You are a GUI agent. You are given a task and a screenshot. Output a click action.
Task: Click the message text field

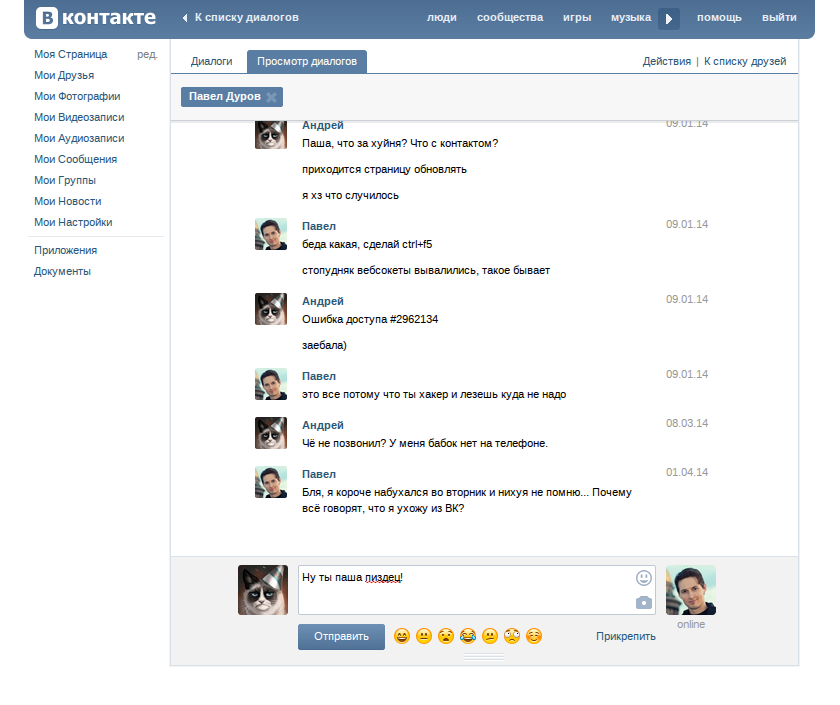(477, 590)
